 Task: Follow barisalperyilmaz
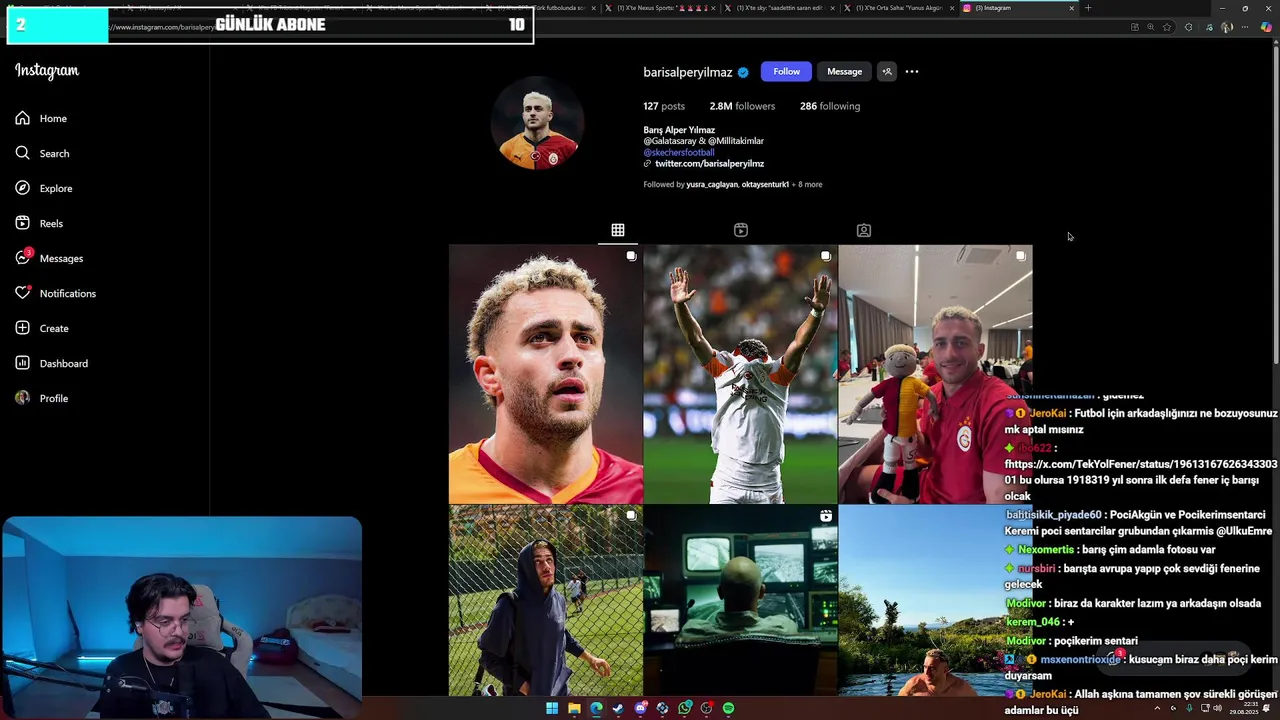[x=786, y=71]
